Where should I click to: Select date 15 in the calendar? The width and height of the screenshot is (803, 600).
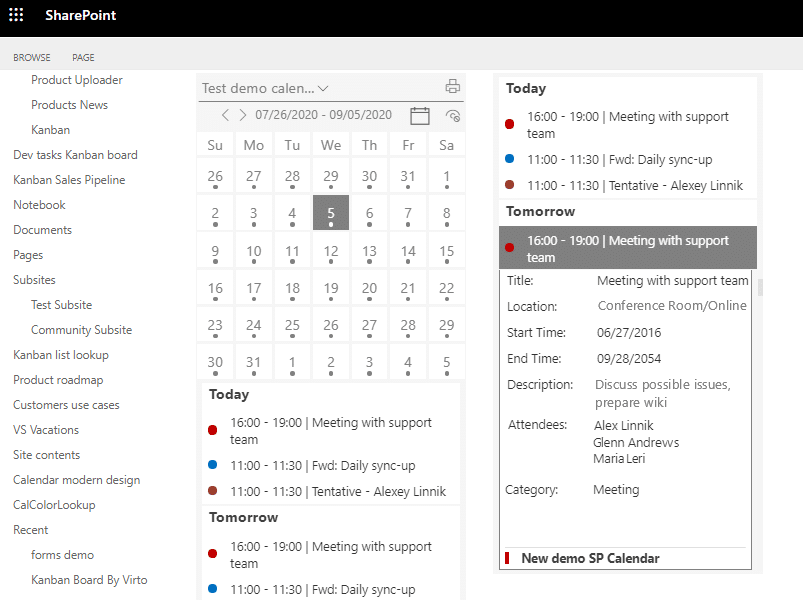[447, 250]
